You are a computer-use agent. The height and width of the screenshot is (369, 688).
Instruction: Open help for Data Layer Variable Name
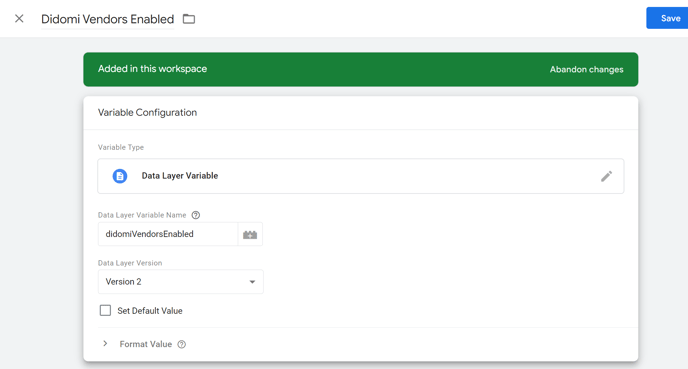click(x=196, y=215)
